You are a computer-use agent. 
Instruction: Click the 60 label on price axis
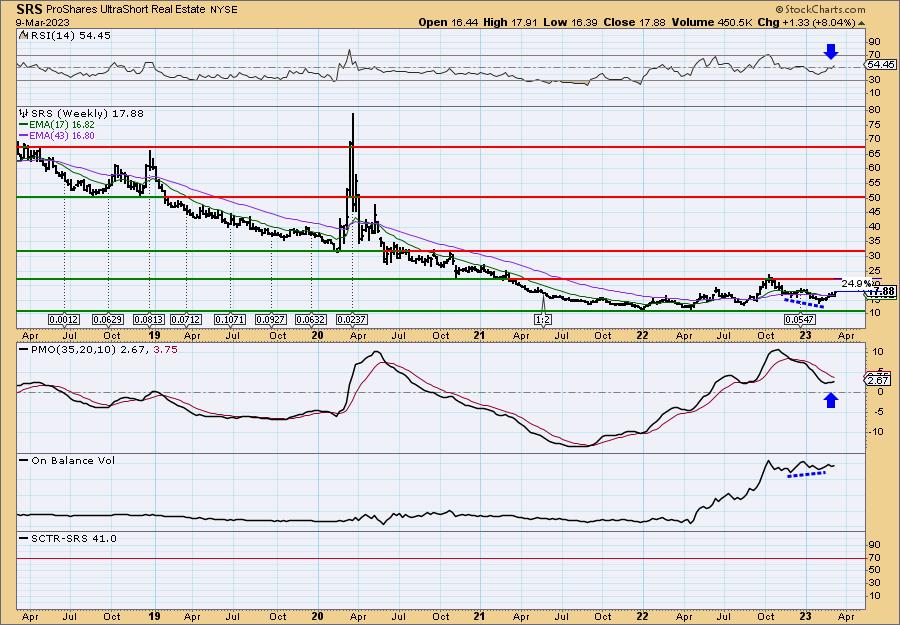coord(874,168)
